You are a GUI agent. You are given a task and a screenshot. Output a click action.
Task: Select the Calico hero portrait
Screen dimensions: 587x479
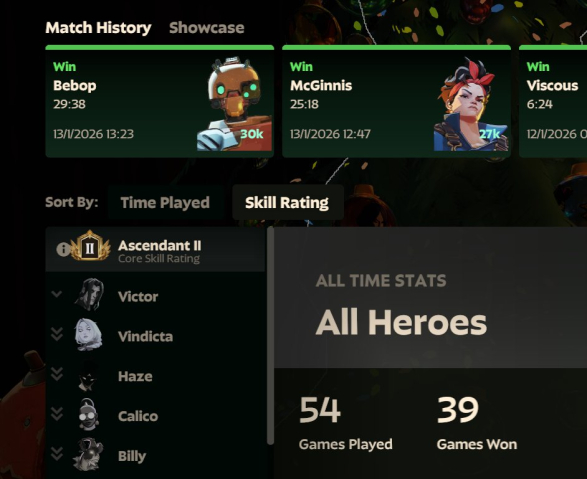pyautogui.click(x=88, y=415)
